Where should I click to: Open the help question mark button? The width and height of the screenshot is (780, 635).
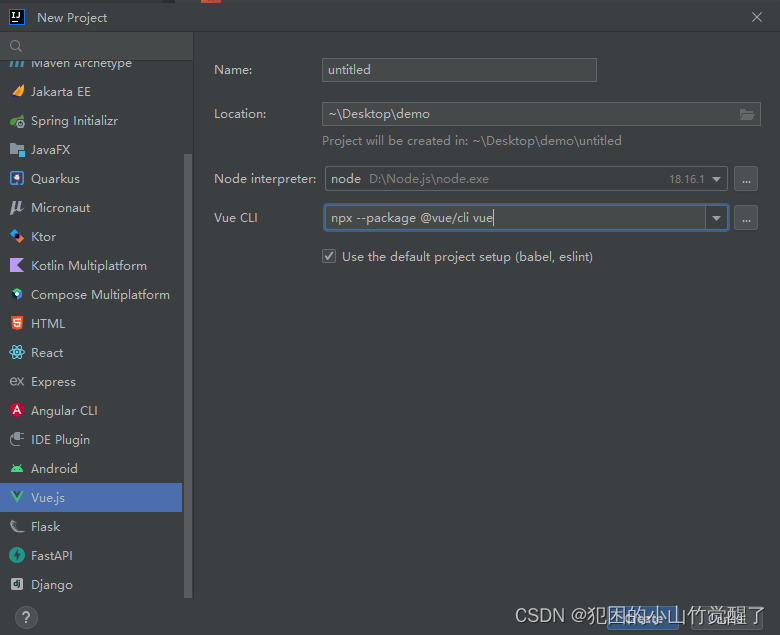(x=26, y=618)
